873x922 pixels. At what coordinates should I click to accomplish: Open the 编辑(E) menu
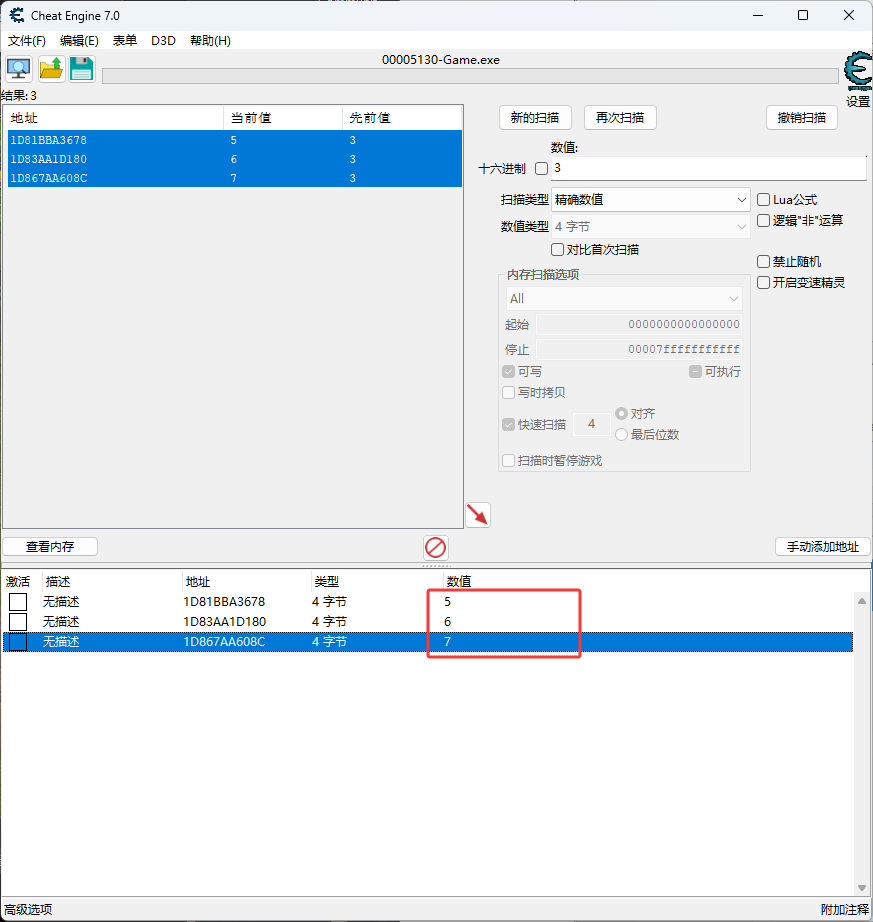79,41
